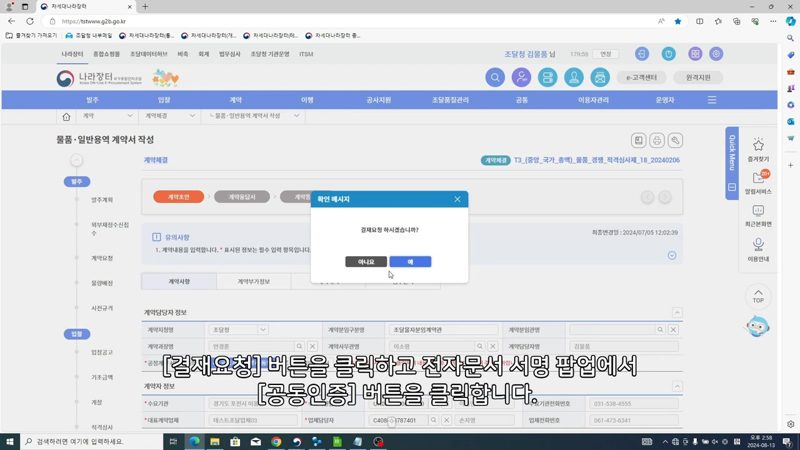Image resolution: width=800 pixels, height=450 pixels.
Task: Open the purple gear settings icon in top bar
Action: 716,54
